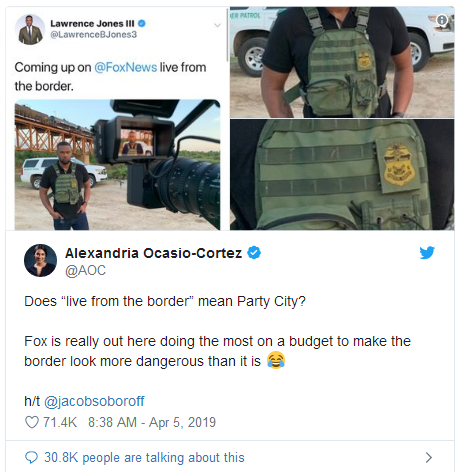Image resolution: width=459 pixels, height=474 pixels.
Task: Open '30.8K people are talking about this'
Action: 144,458
